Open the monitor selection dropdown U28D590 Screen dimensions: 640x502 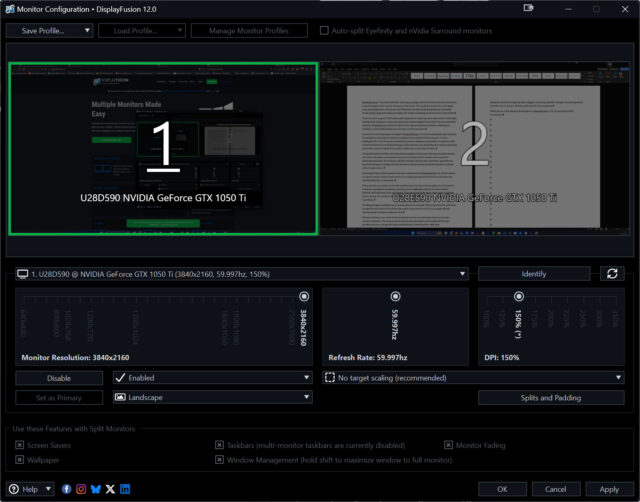[242, 274]
